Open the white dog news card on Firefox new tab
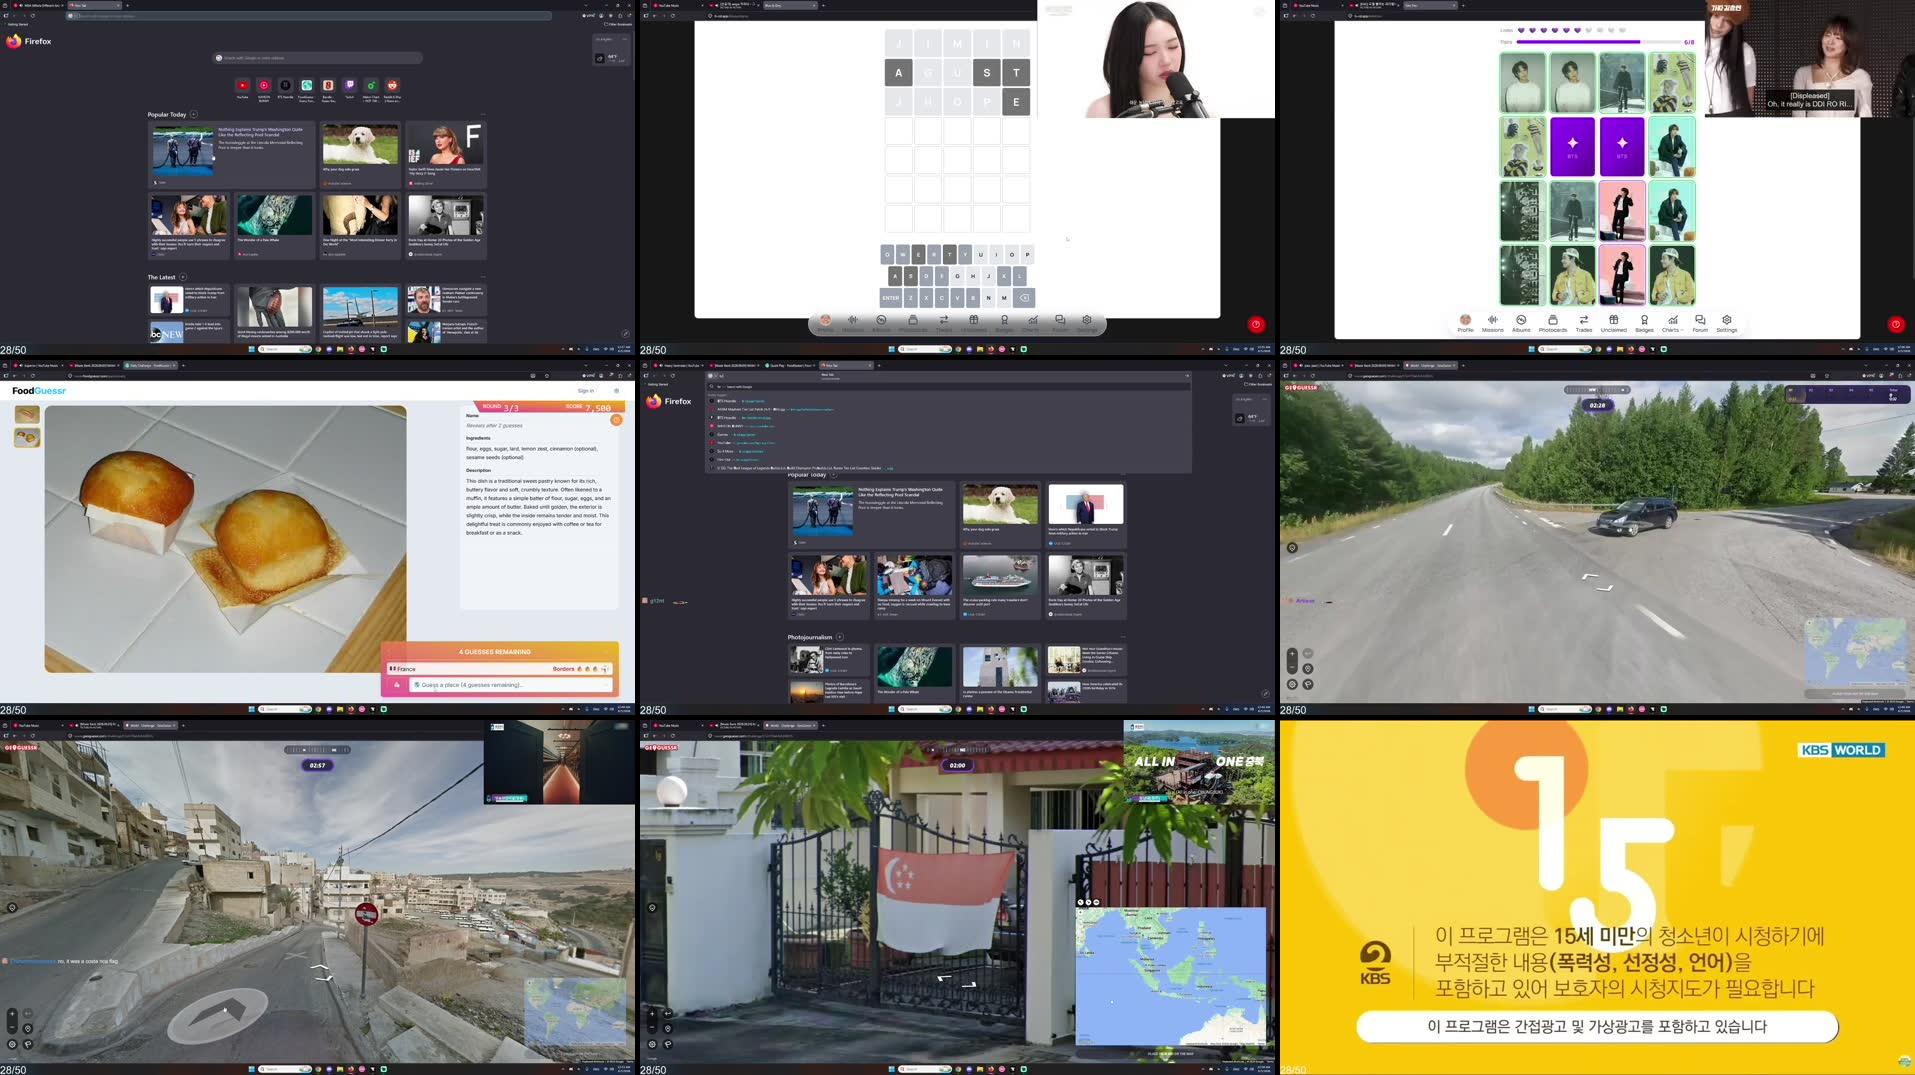The width and height of the screenshot is (1915, 1075). (x=360, y=155)
